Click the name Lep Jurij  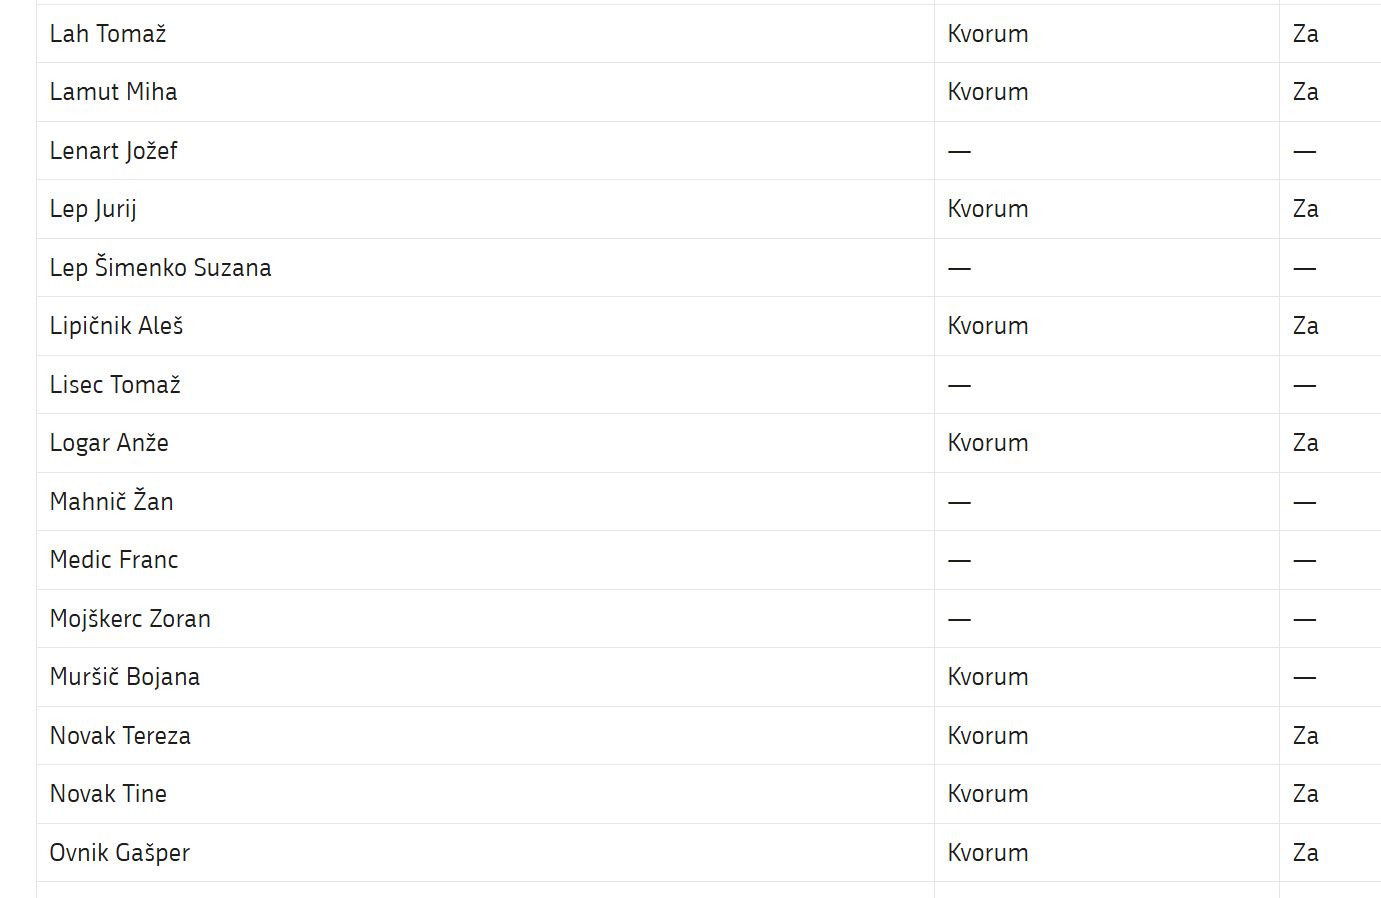(93, 209)
